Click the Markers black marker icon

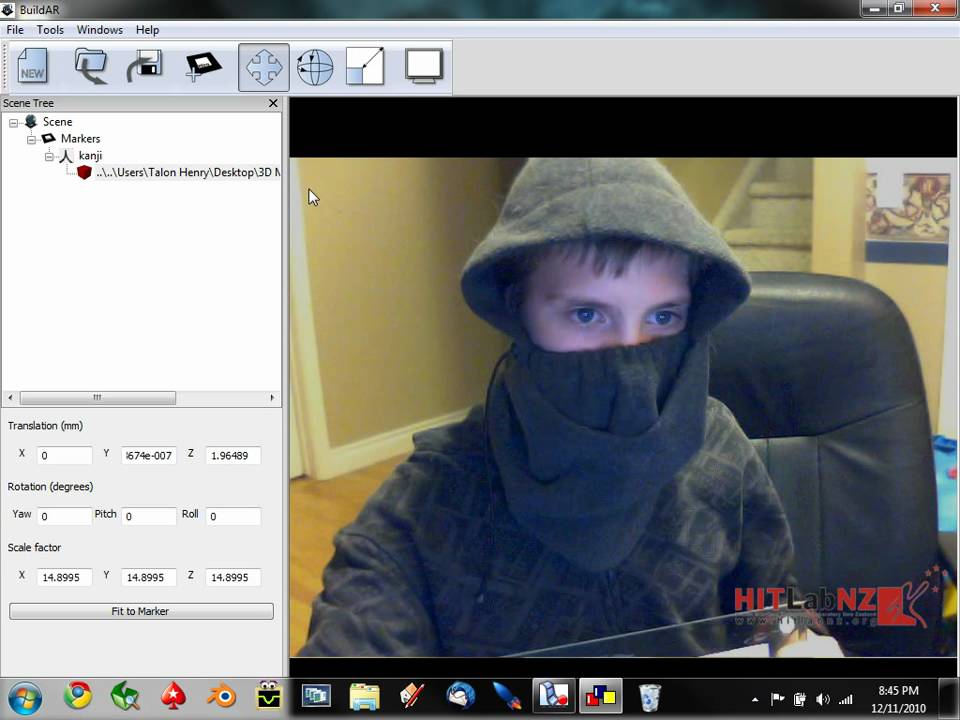(48, 138)
